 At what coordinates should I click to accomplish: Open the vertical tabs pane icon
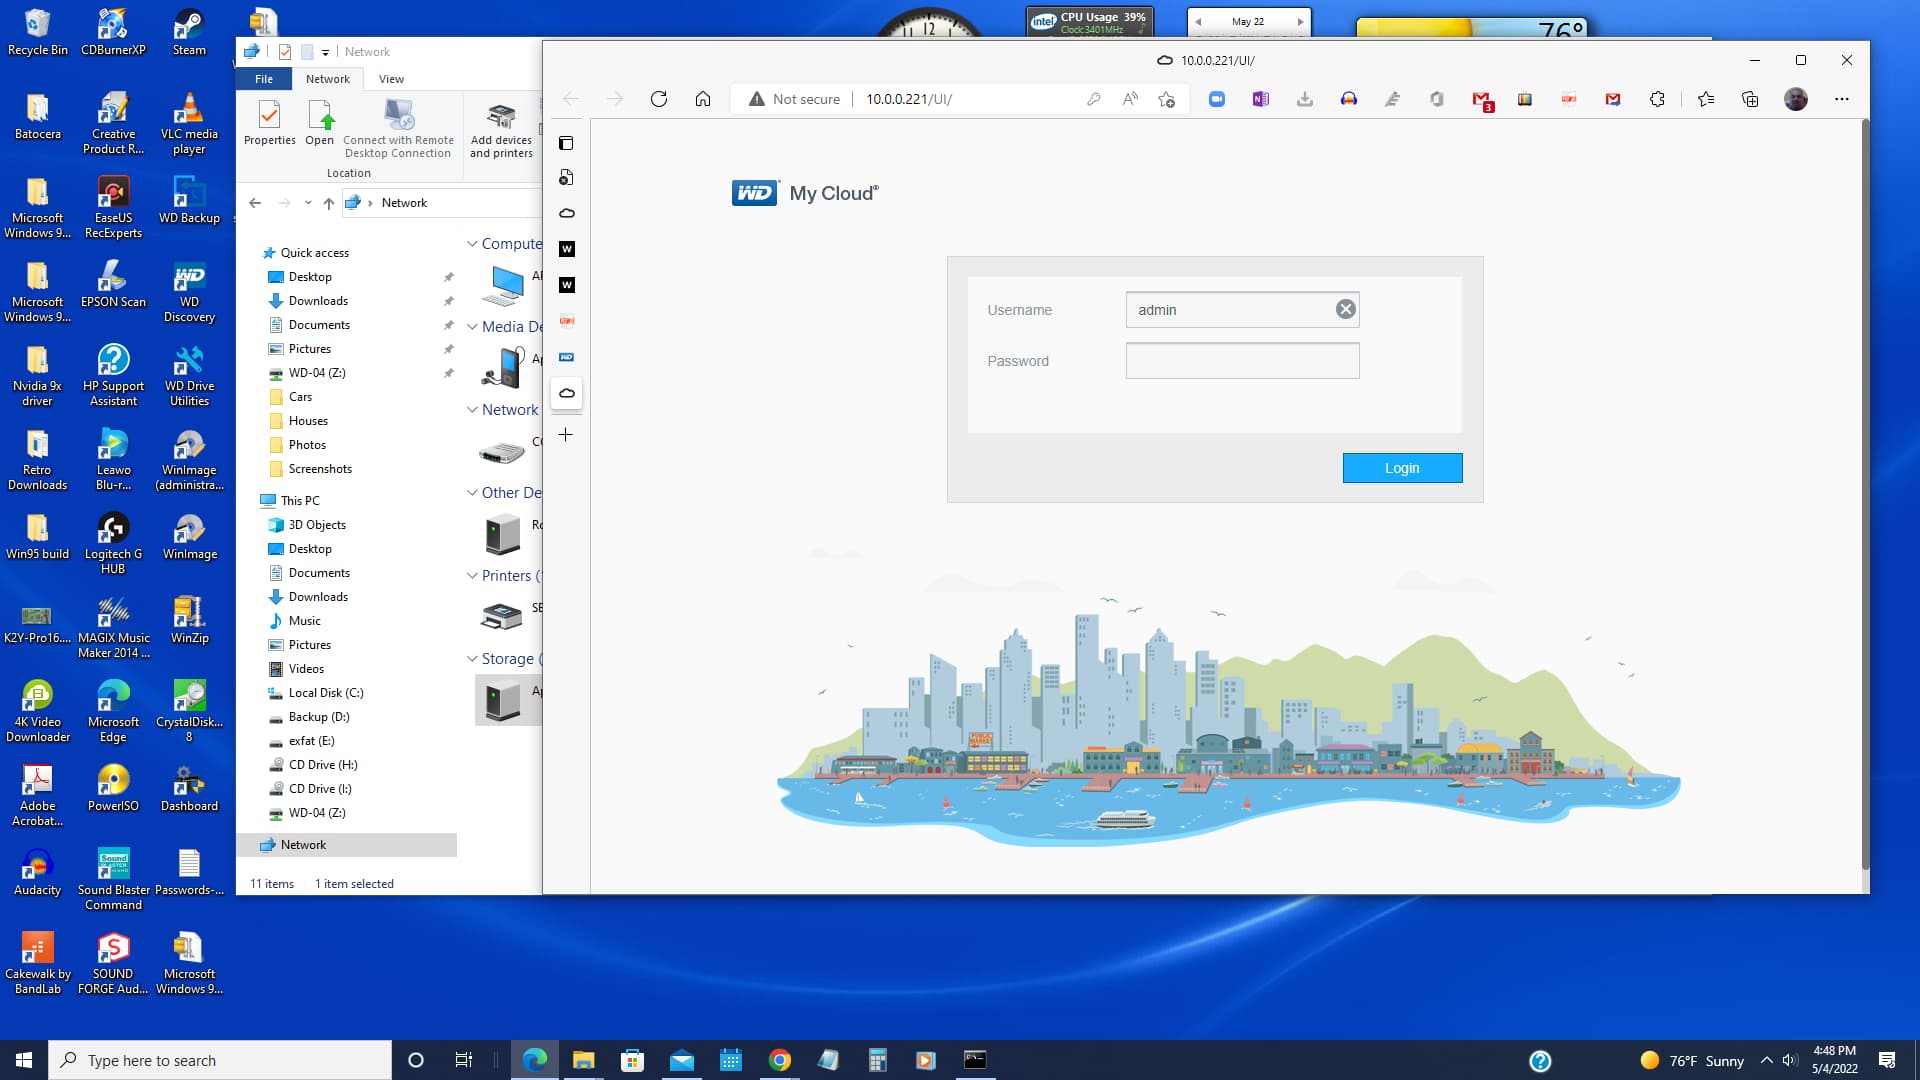tap(566, 143)
